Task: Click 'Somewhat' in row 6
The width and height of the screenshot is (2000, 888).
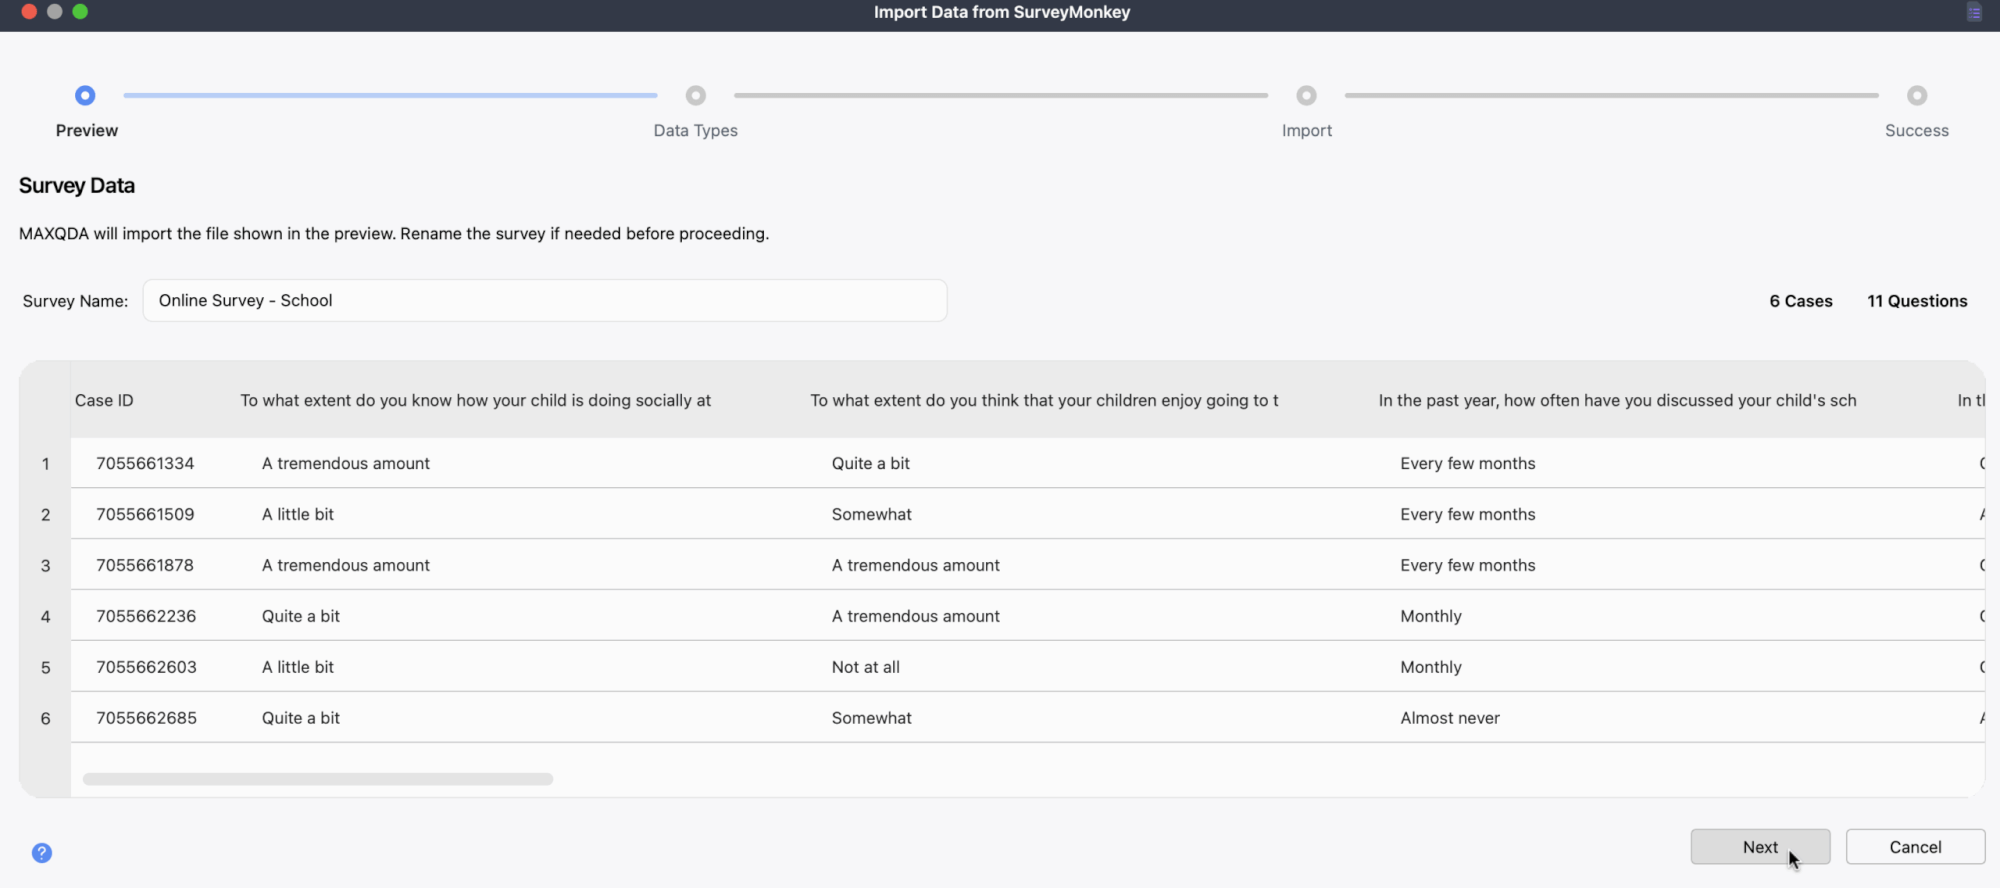Action: pyautogui.click(x=872, y=718)
